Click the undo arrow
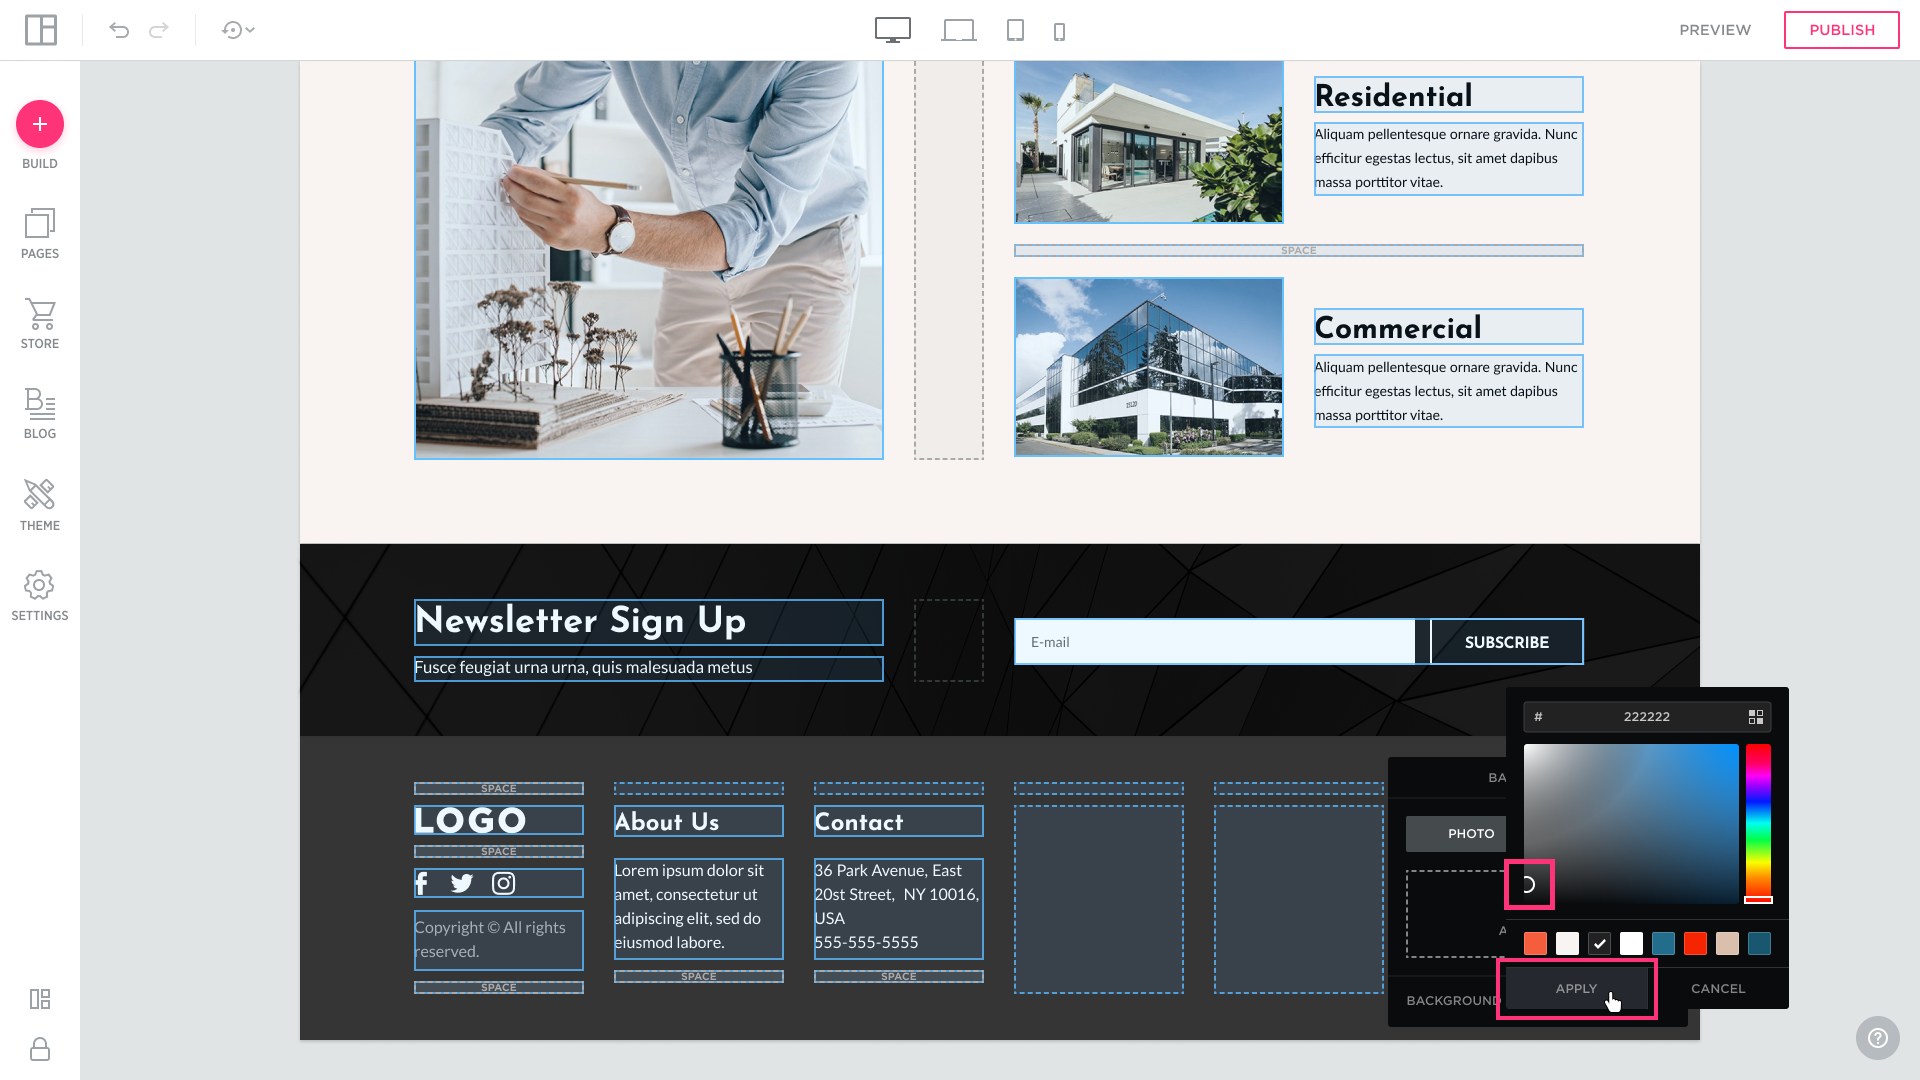Image resolution: width=1920 pixels, height=1080 pixels. pos(119,30)
